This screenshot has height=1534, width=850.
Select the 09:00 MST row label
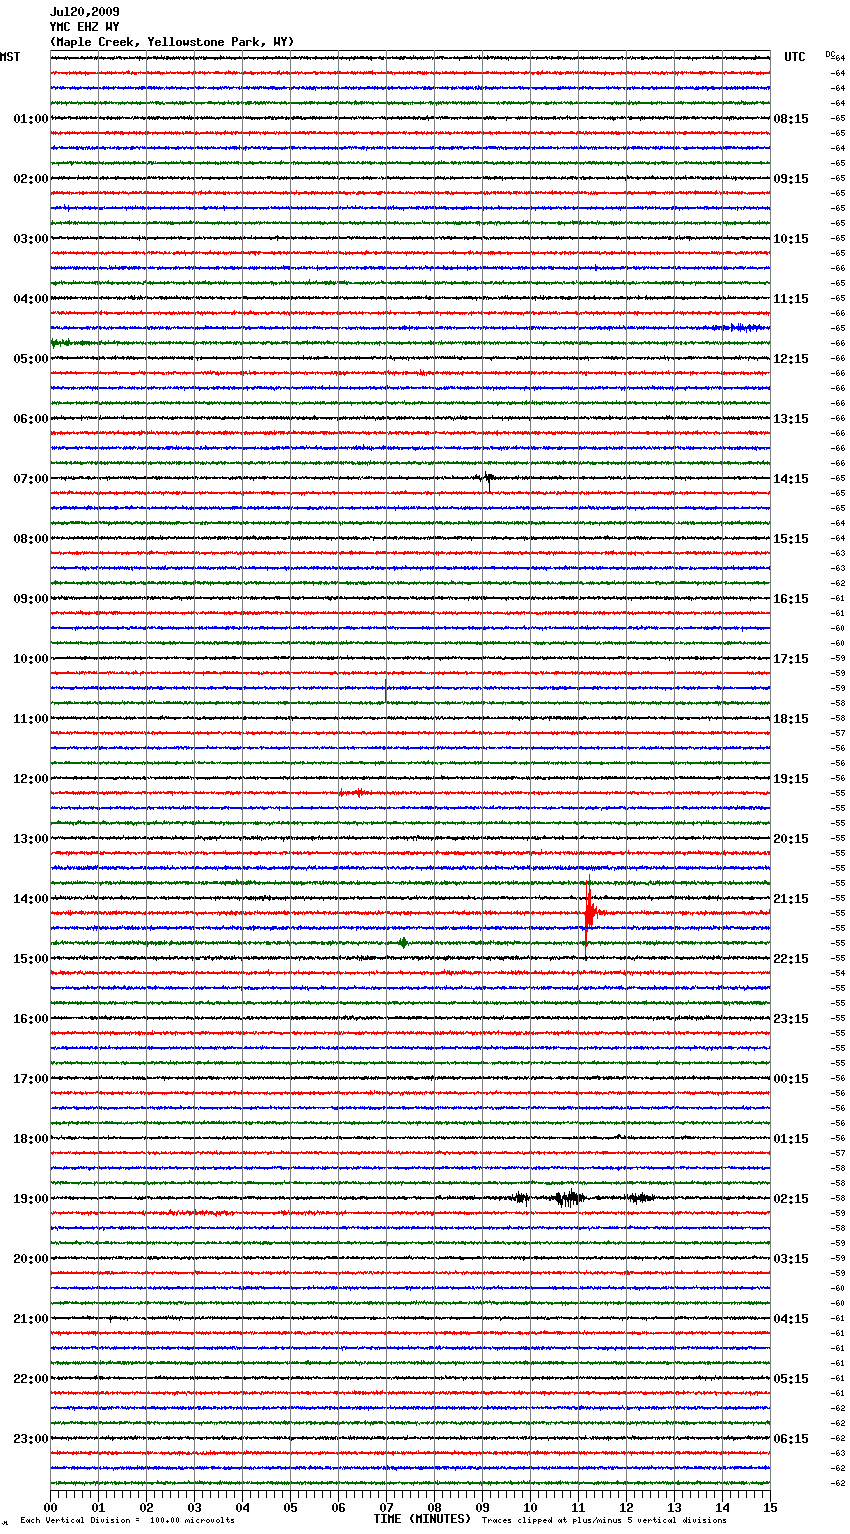click(x=31, y=599)
